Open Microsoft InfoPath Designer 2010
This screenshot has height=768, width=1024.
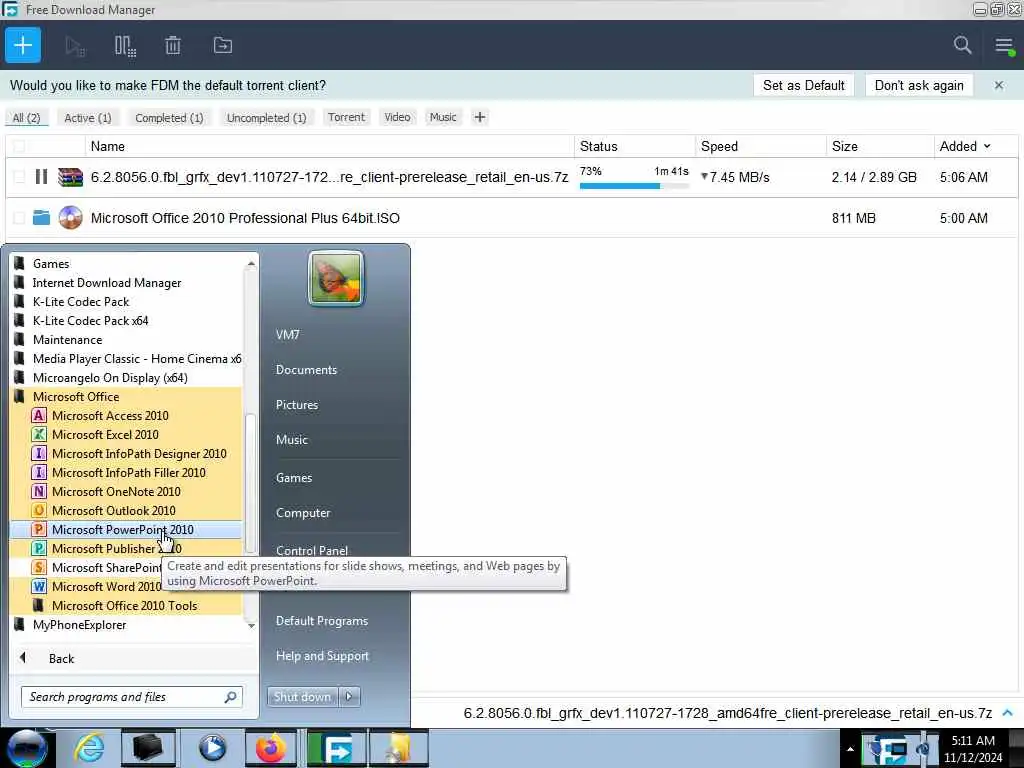pos(138,453)
